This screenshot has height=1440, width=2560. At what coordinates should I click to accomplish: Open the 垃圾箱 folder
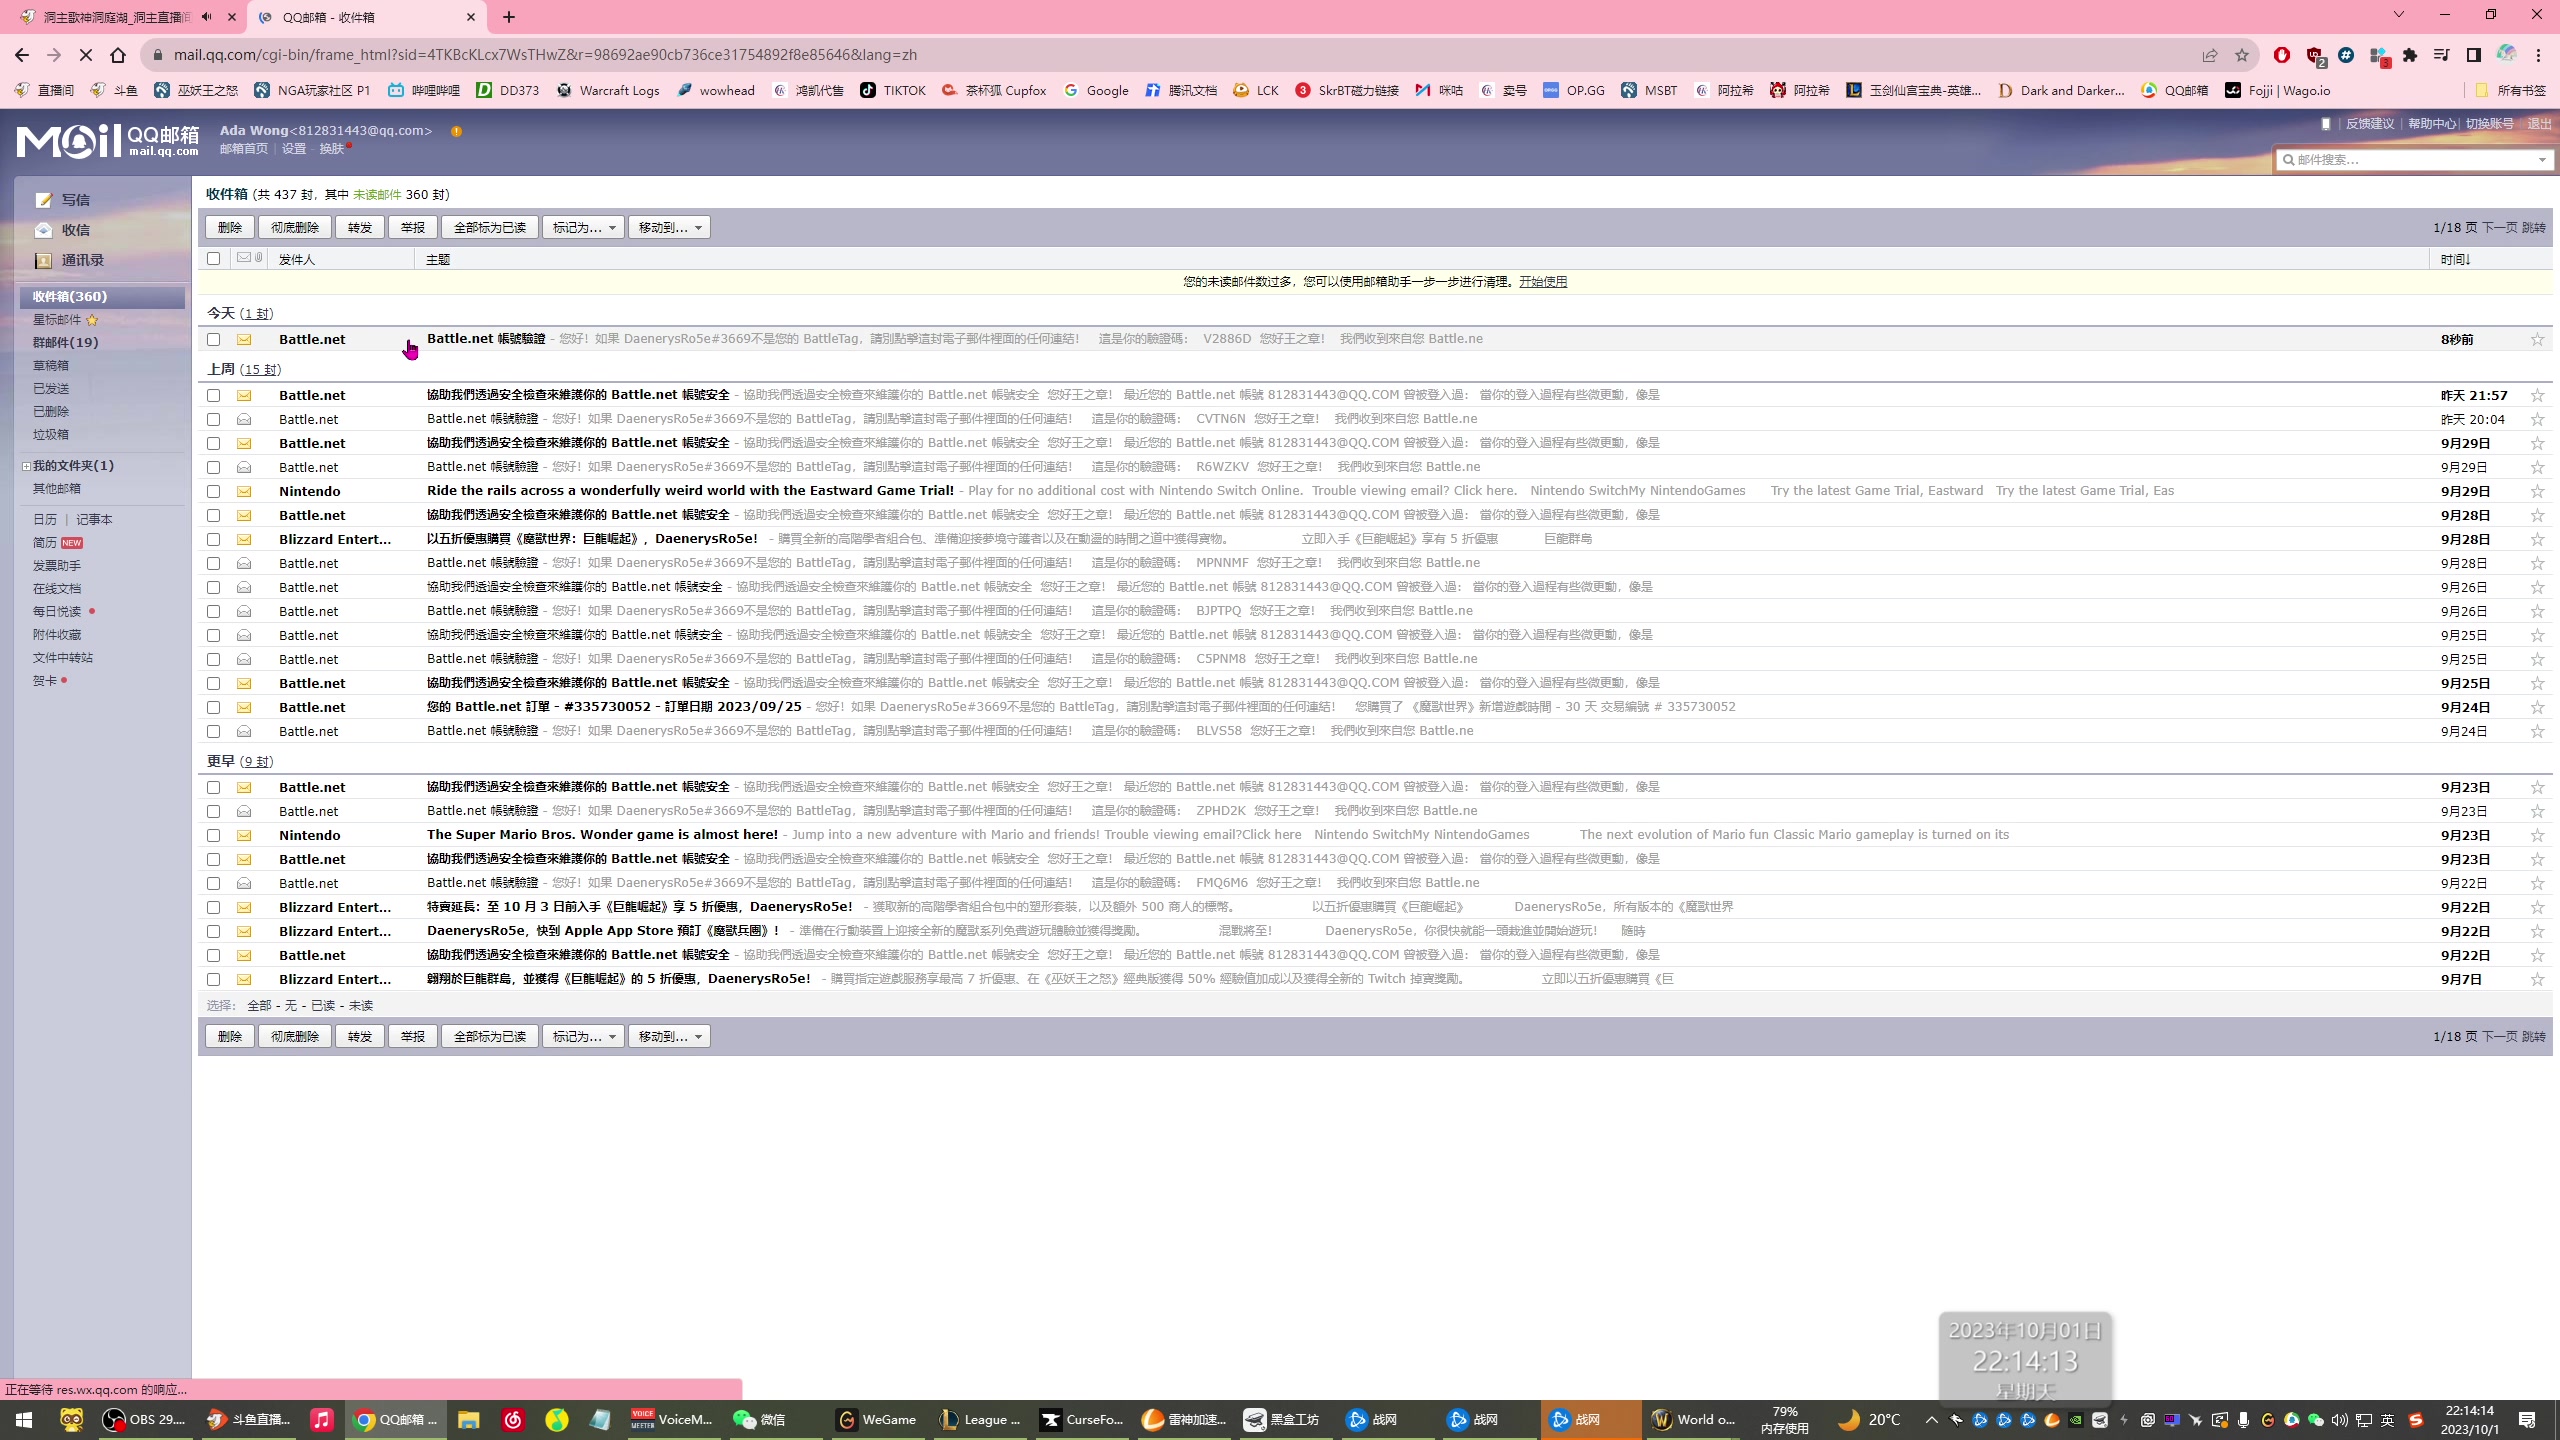pyautogui.click(x=51, y=435)
